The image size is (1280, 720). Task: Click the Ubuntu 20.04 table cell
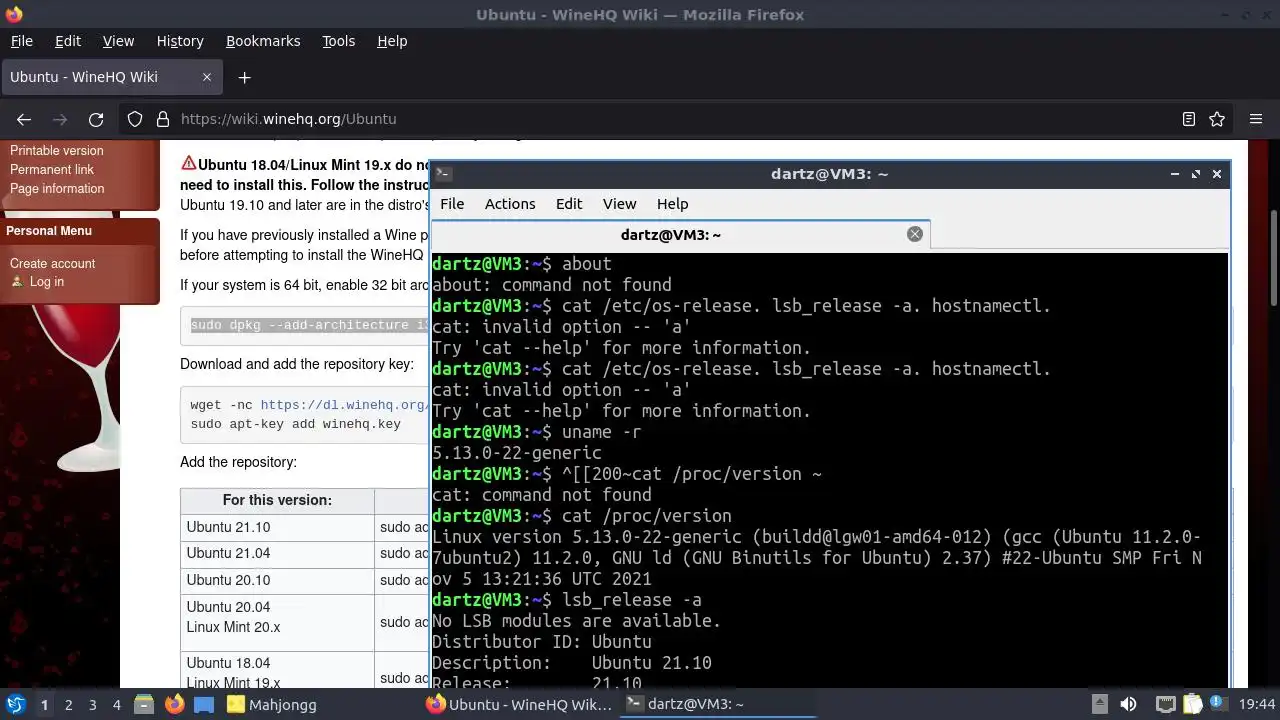(277, 621)
